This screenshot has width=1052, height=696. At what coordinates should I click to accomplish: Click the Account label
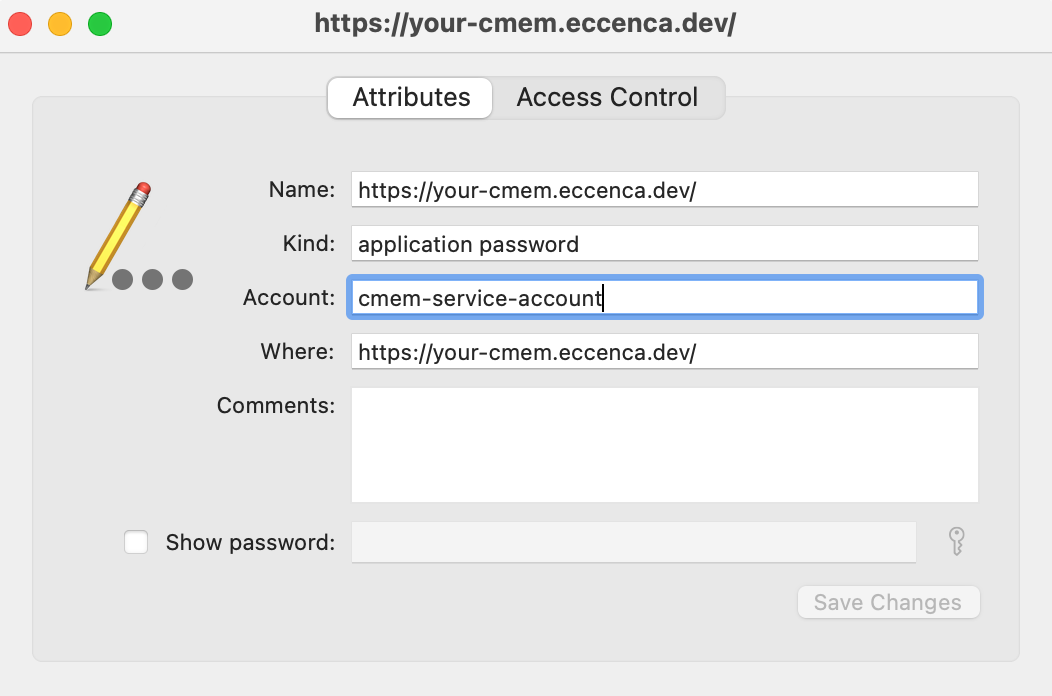(x=289, y=297)
